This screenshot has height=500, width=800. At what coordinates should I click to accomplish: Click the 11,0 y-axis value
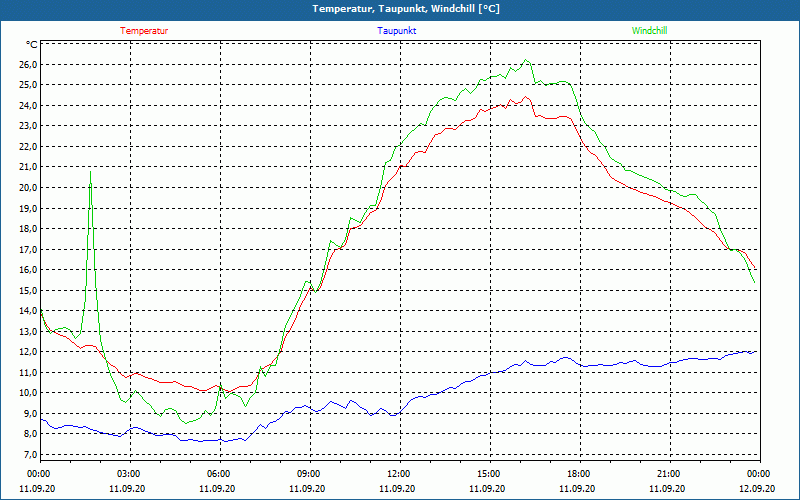[x=29, y=372]
